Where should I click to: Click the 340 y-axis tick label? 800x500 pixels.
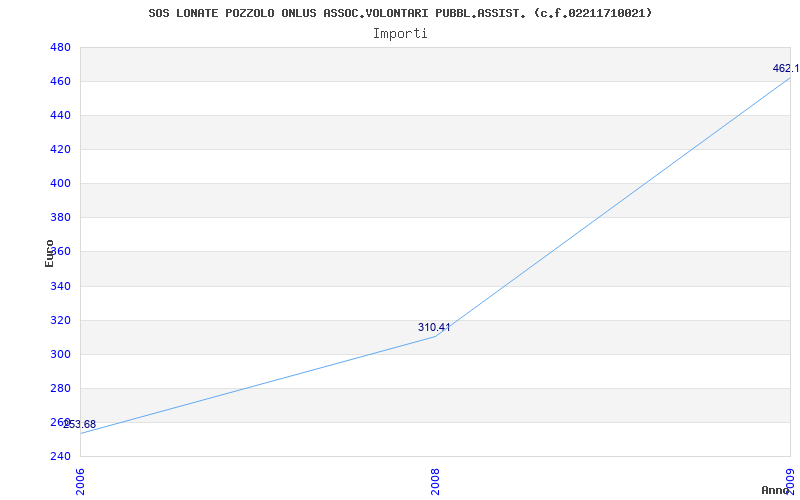(x=60, y=286)
